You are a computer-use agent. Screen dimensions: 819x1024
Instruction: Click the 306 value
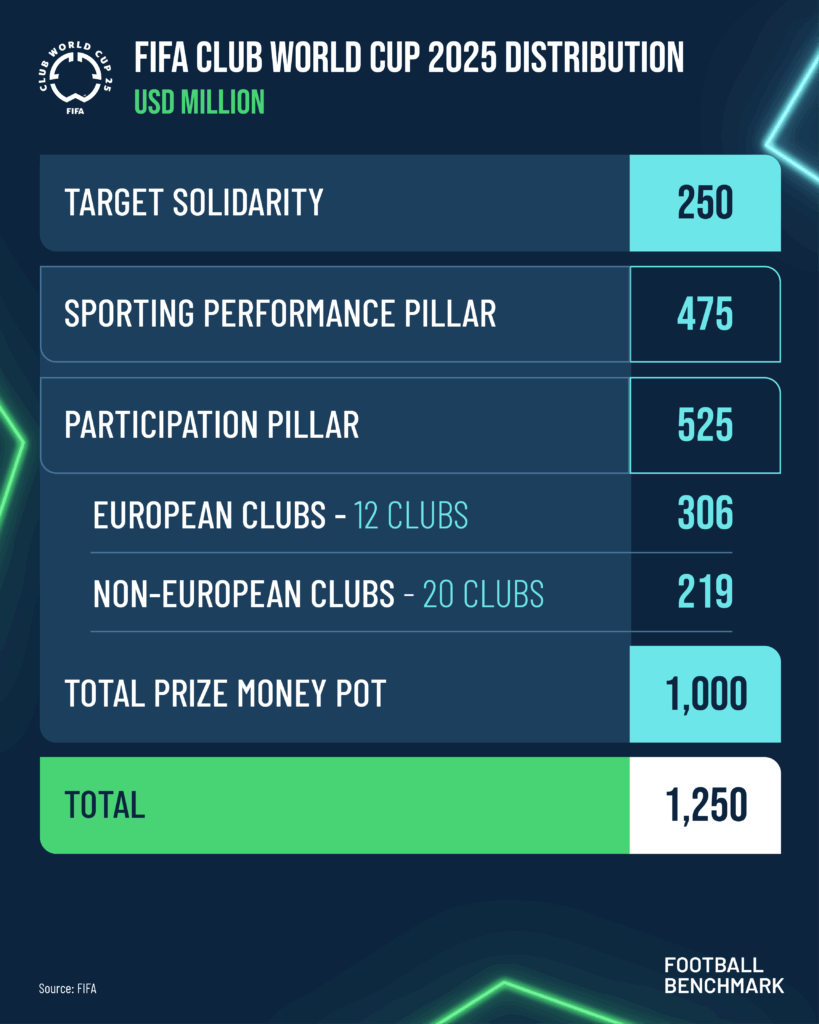point(705,513)
